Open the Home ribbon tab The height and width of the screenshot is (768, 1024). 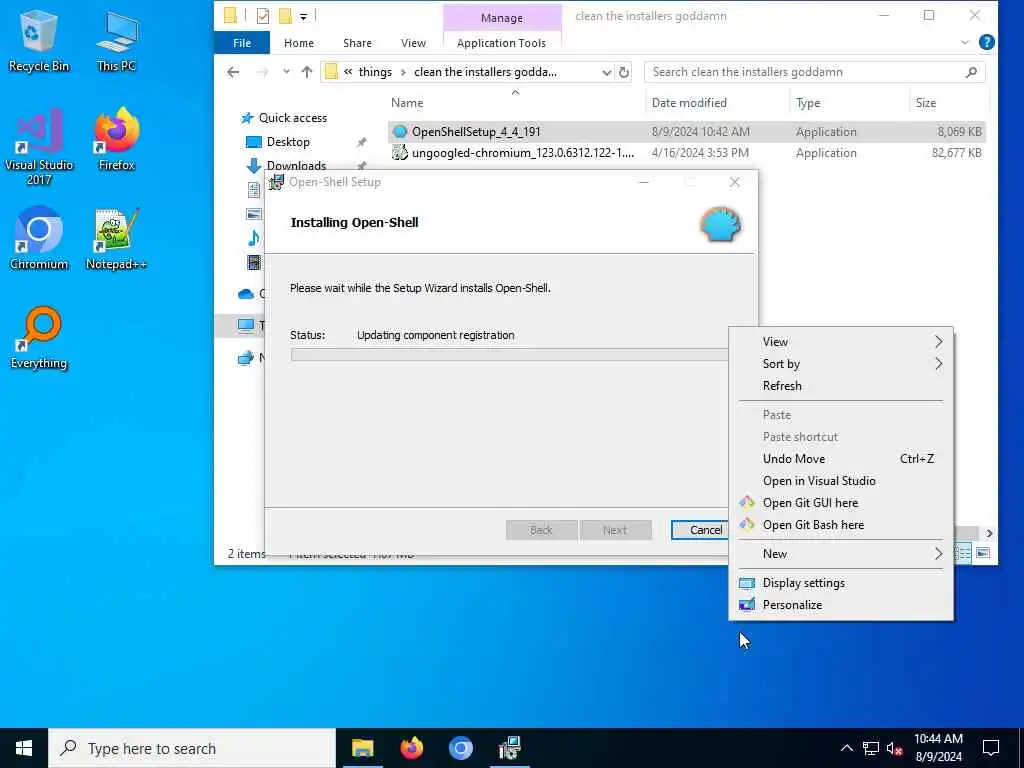(x=298, y=42)
